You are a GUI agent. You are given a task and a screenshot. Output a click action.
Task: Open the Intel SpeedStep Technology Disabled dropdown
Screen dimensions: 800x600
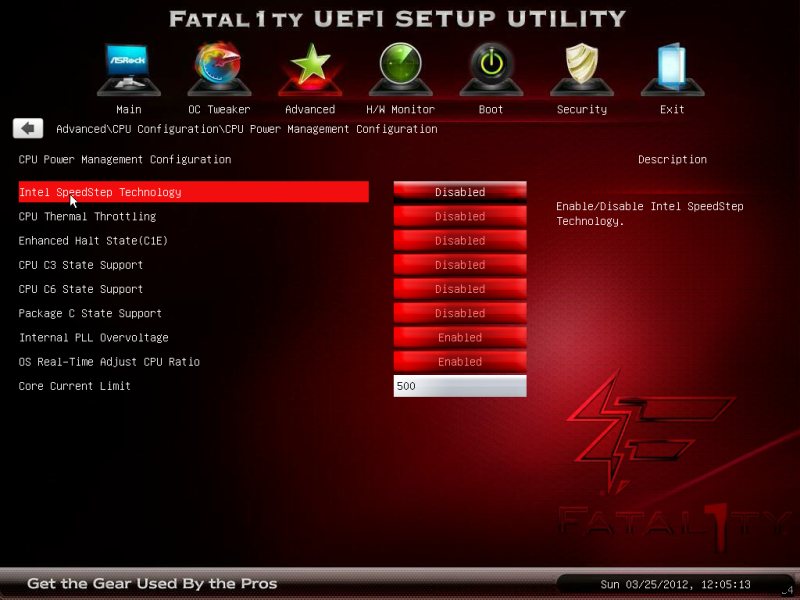460,192
